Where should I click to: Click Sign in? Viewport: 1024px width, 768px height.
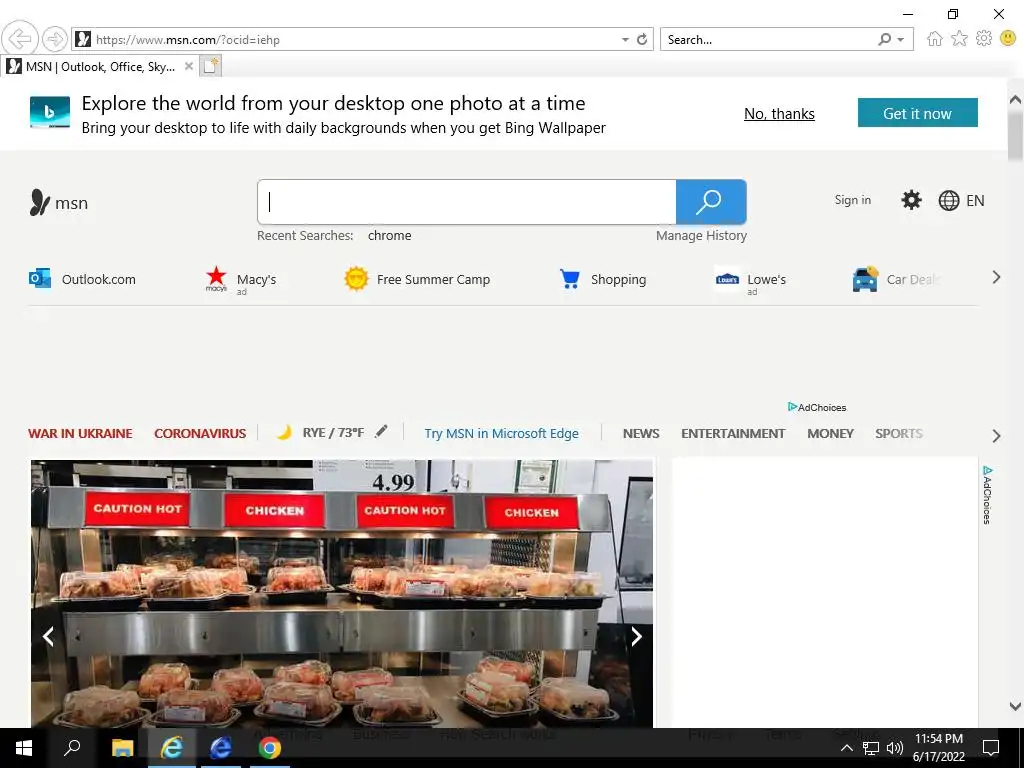(852, 200)
